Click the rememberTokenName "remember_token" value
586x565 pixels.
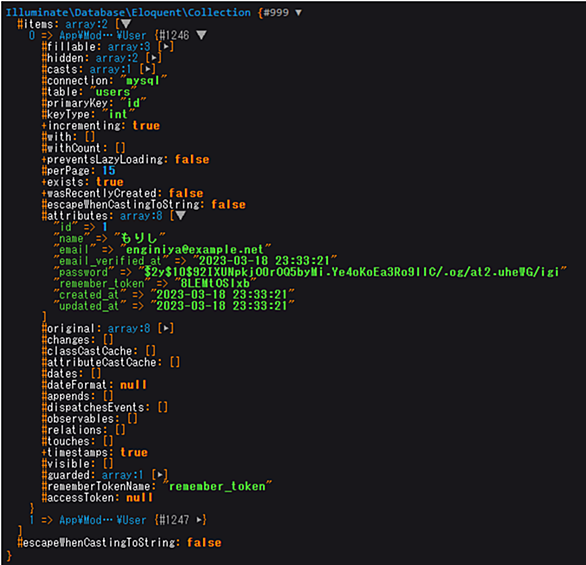click(217, 486)
